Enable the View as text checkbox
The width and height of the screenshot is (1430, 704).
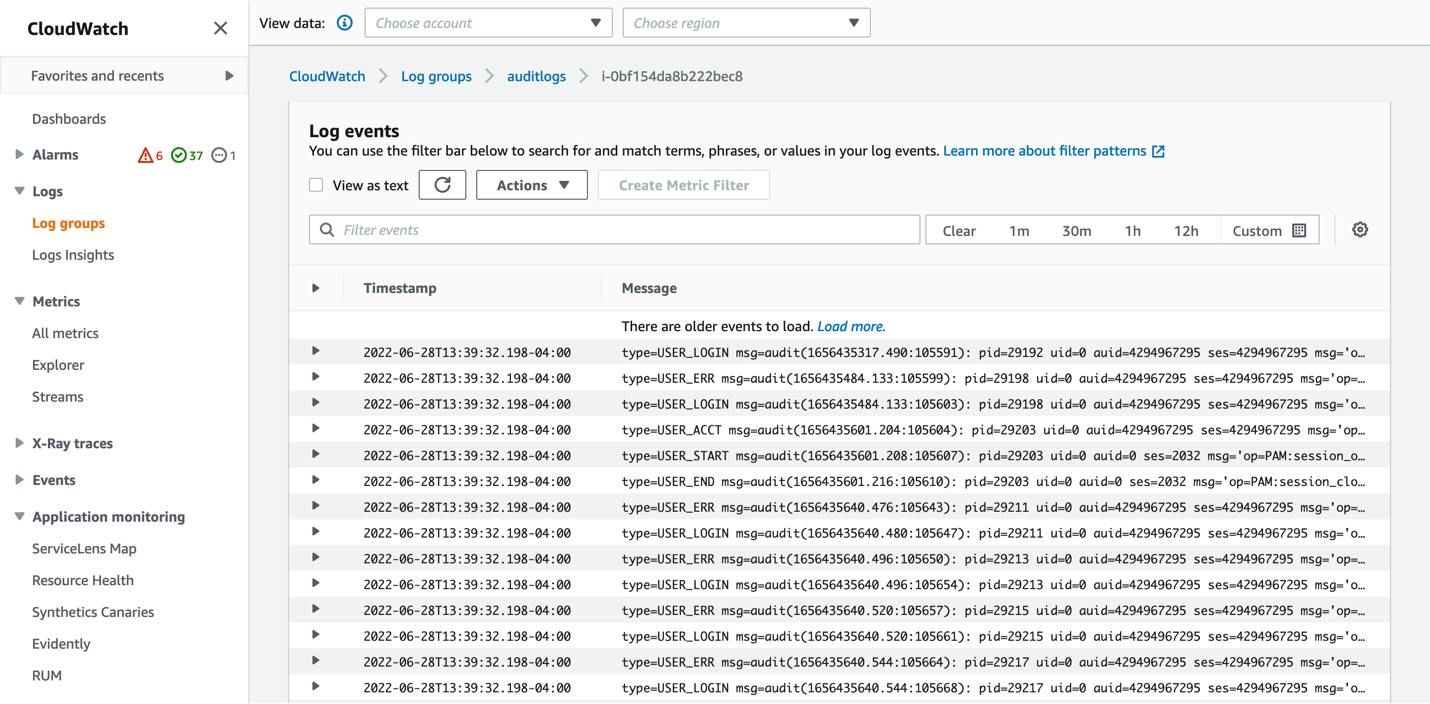pyautogui.click(x=316, y=185)
